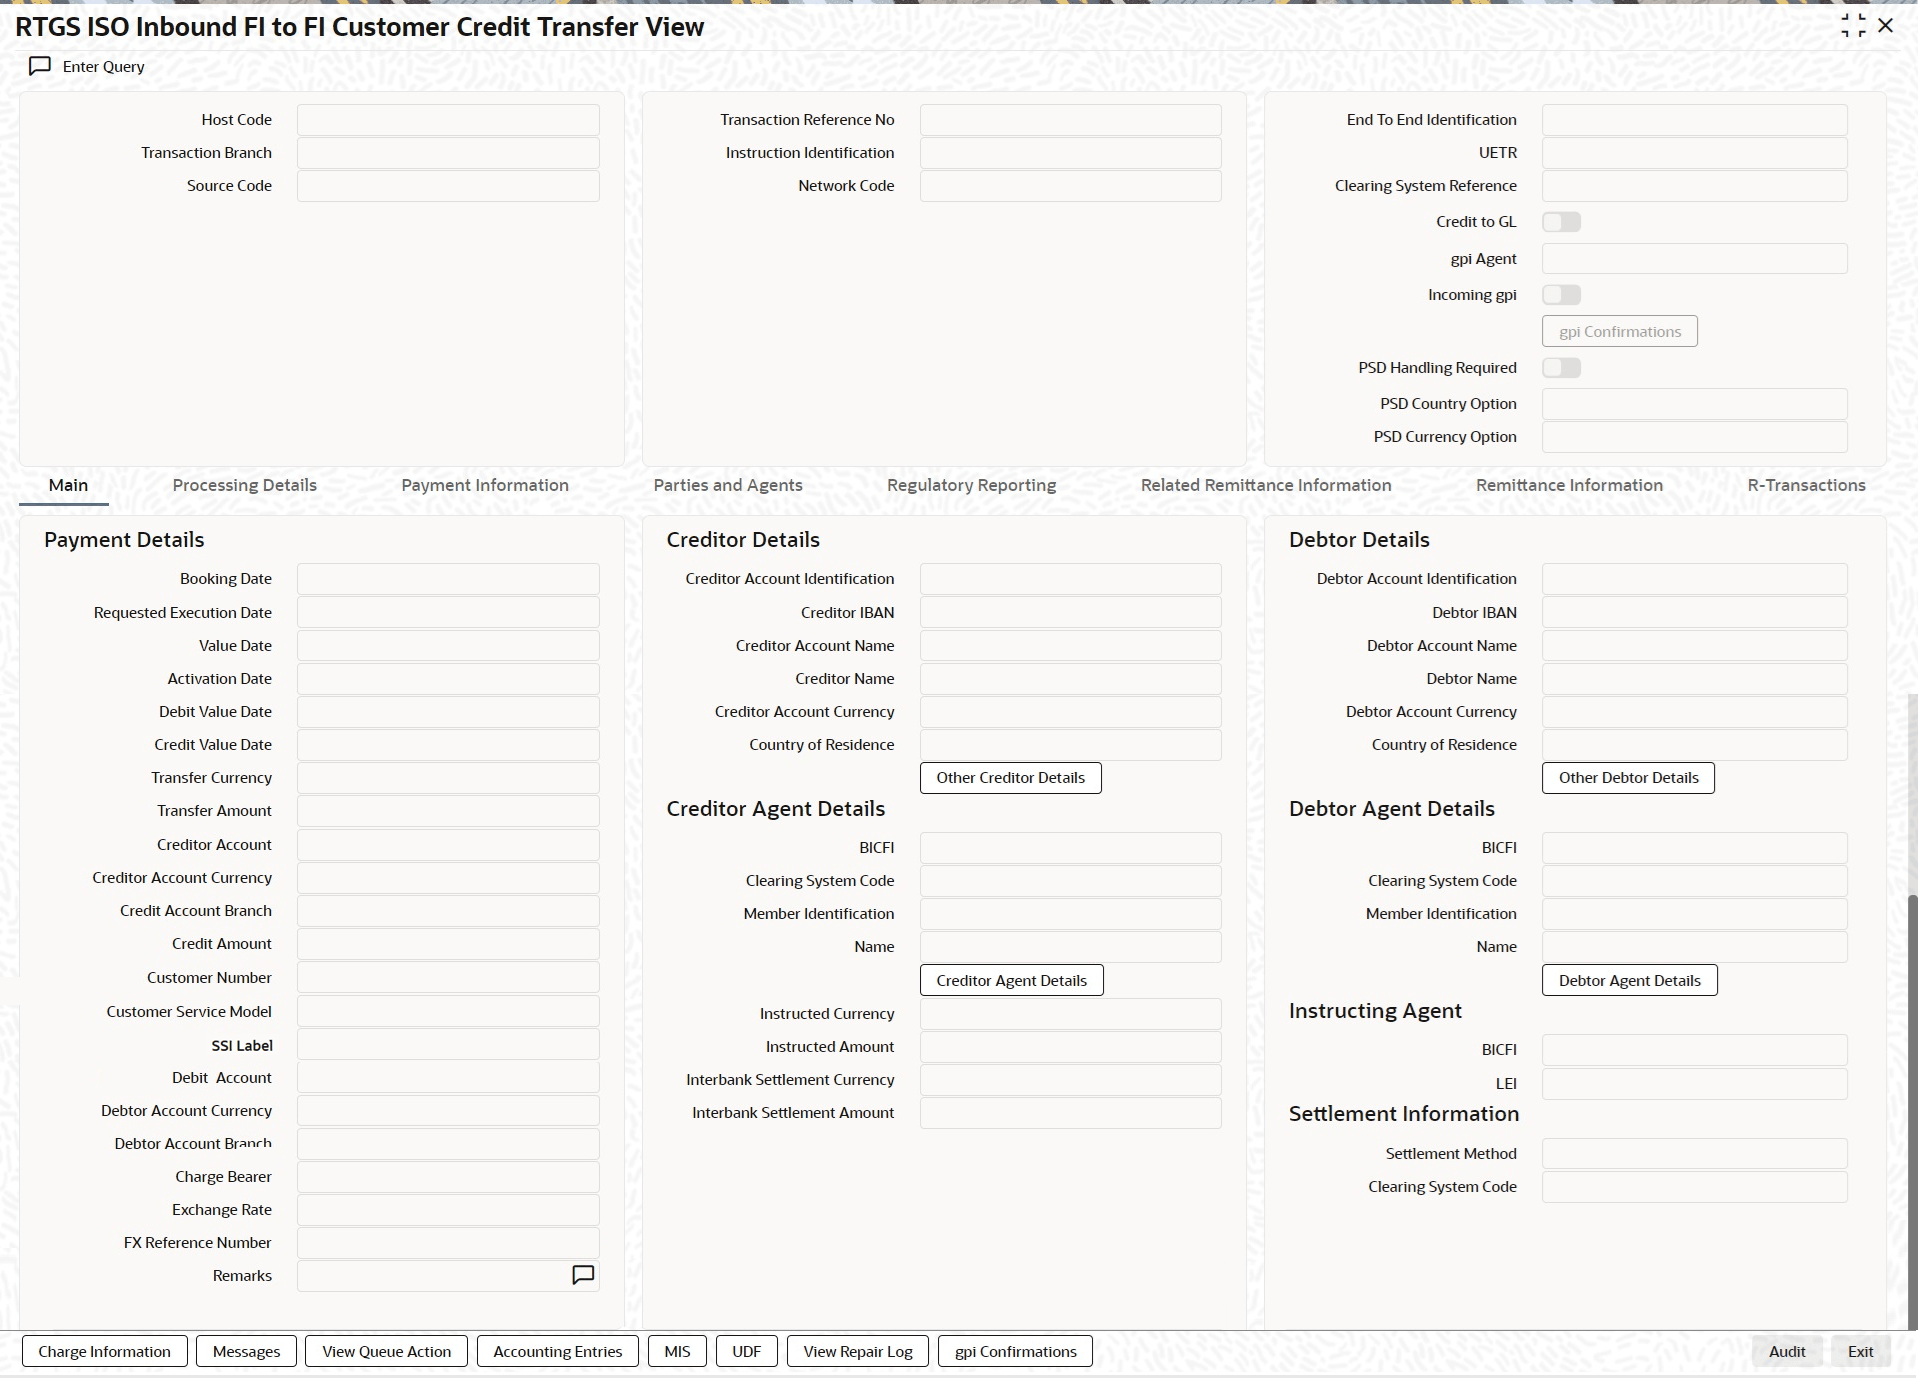The width and height of the screenshot is (1918, 1379).
Task: Click the Value Date field
Action: (448, 646)
